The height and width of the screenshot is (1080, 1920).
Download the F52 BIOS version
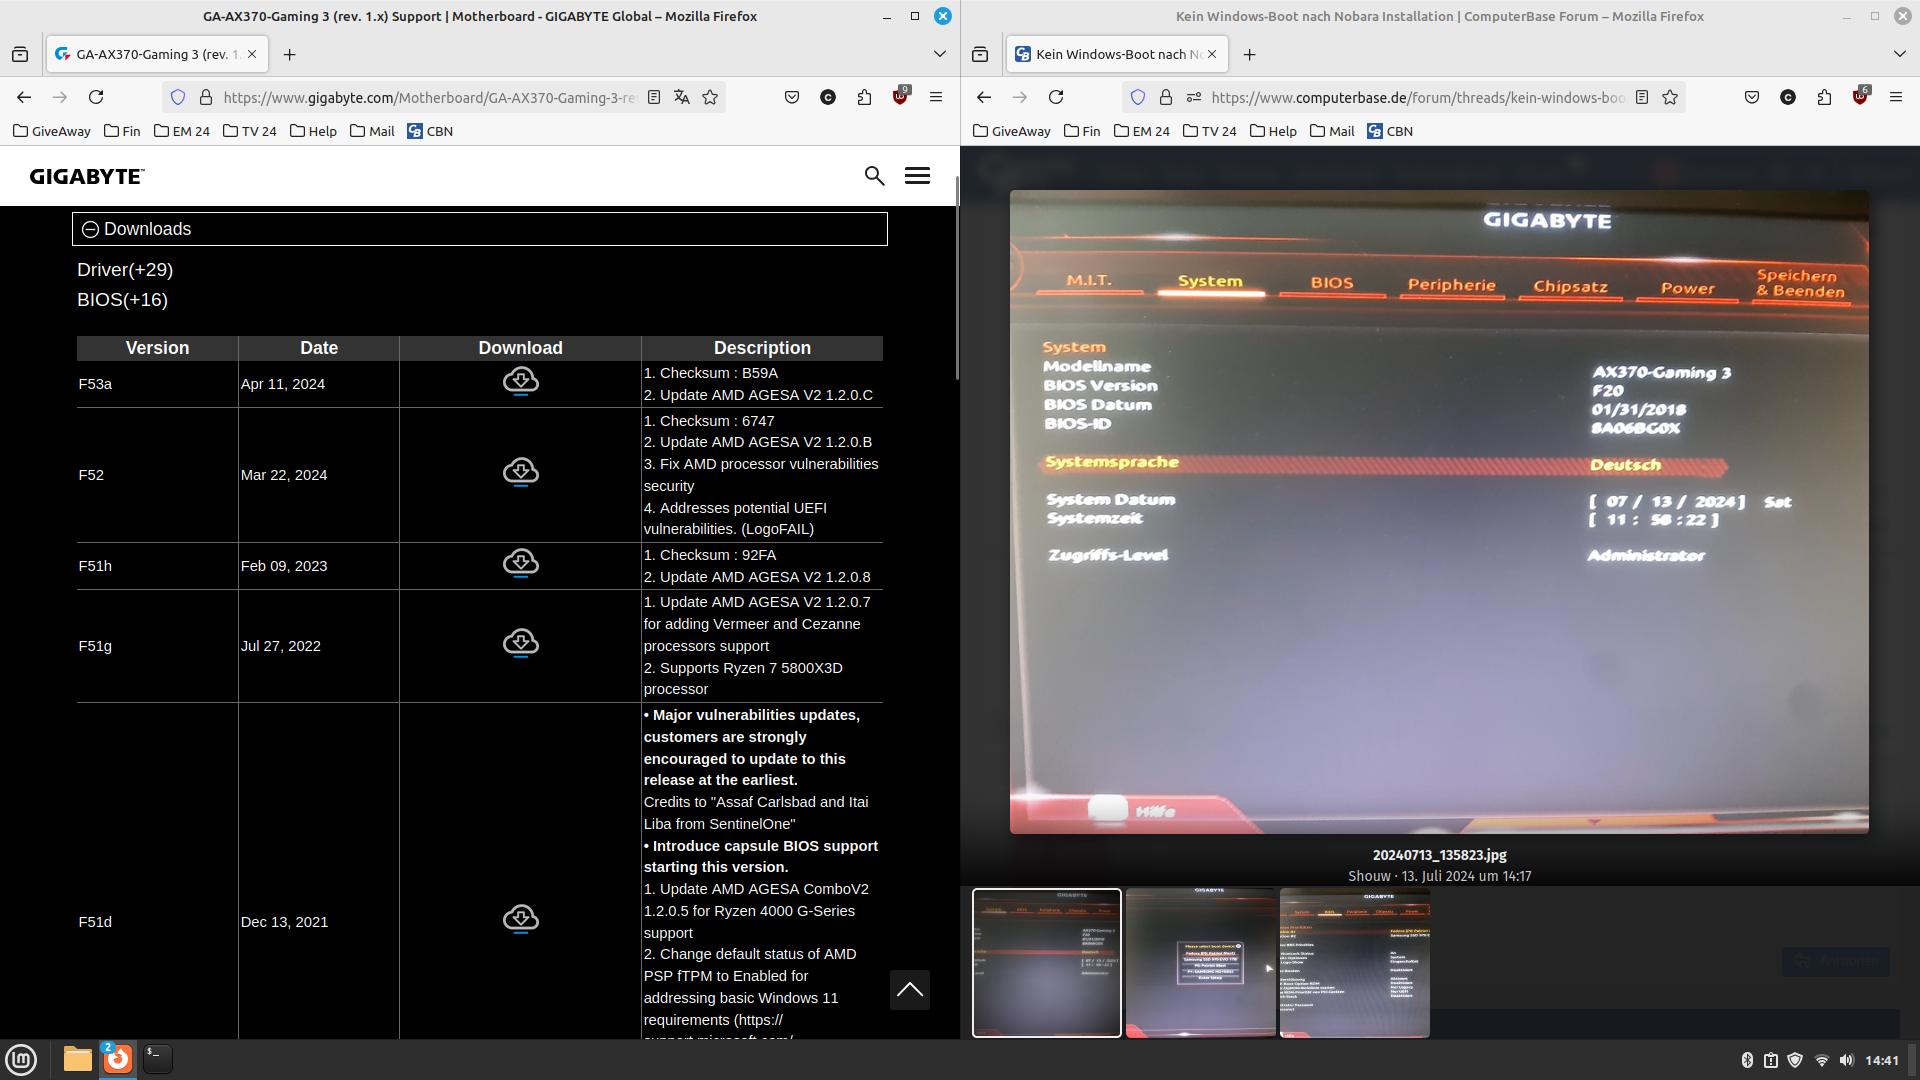(520, 472)
